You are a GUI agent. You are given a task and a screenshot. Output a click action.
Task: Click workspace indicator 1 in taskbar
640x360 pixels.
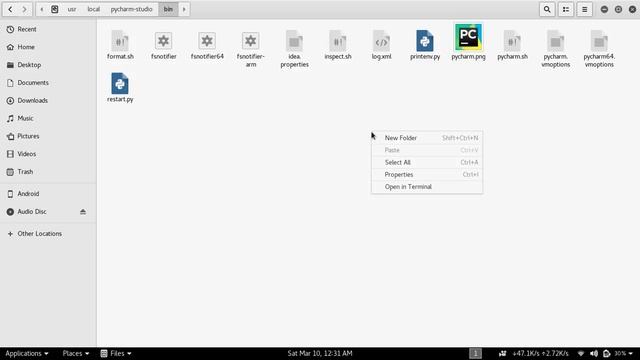pyautogui.click(x=475, y=353)
